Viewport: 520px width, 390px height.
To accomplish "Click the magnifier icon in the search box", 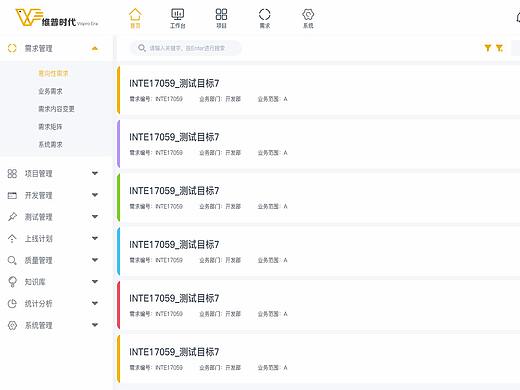I will [x=142, y=48].
